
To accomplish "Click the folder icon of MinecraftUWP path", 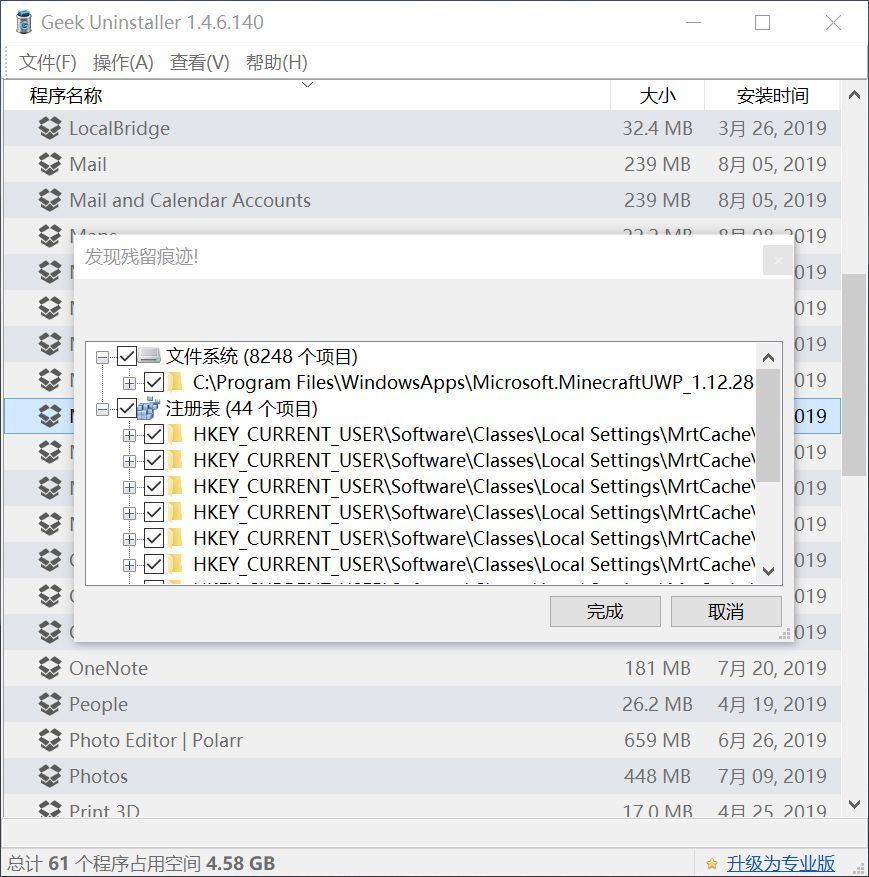I will [176, 382].
